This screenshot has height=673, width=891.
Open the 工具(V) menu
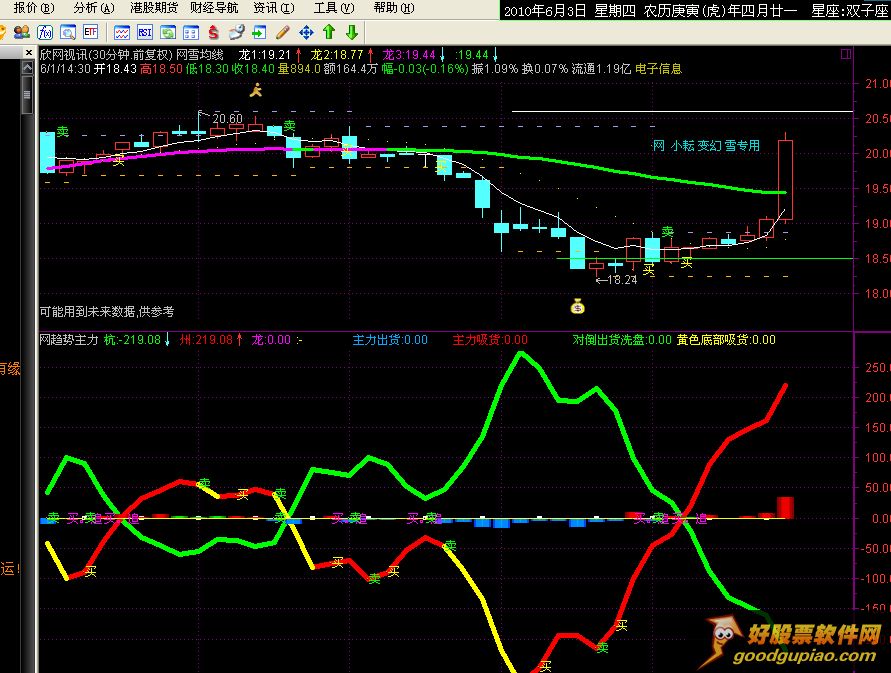pyautogui.click(x=334, y=8)
